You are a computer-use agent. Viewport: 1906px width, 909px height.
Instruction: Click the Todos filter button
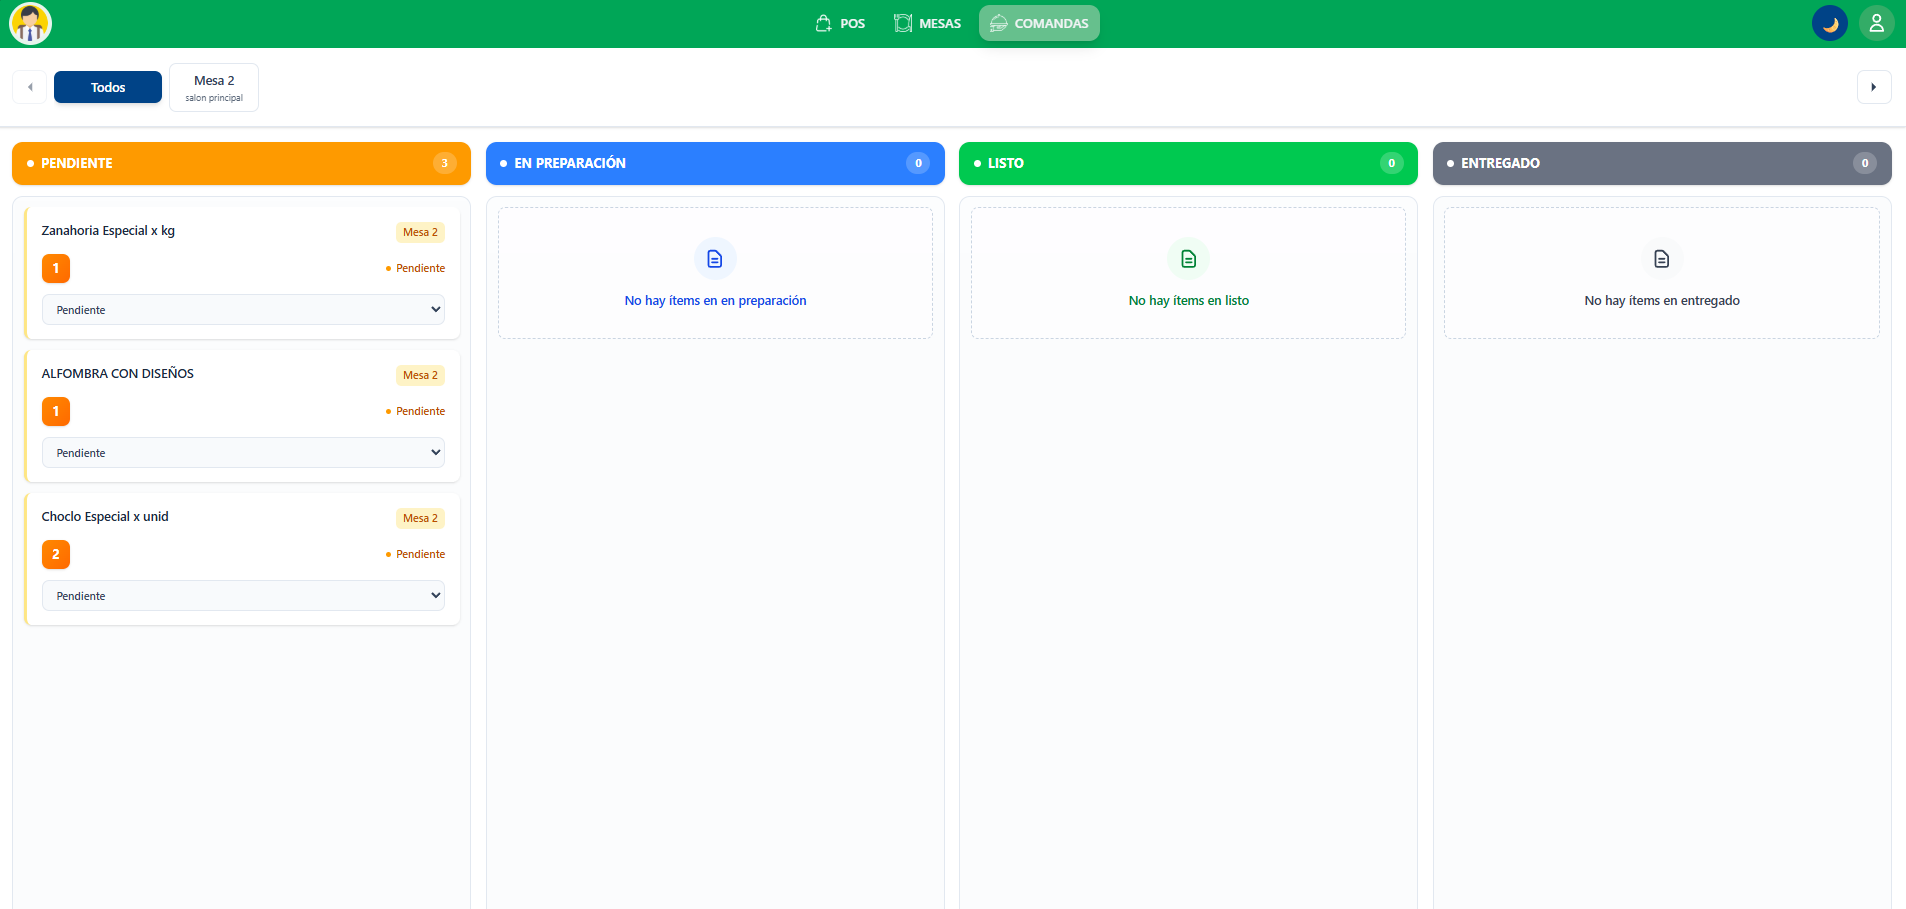[108, 88]
